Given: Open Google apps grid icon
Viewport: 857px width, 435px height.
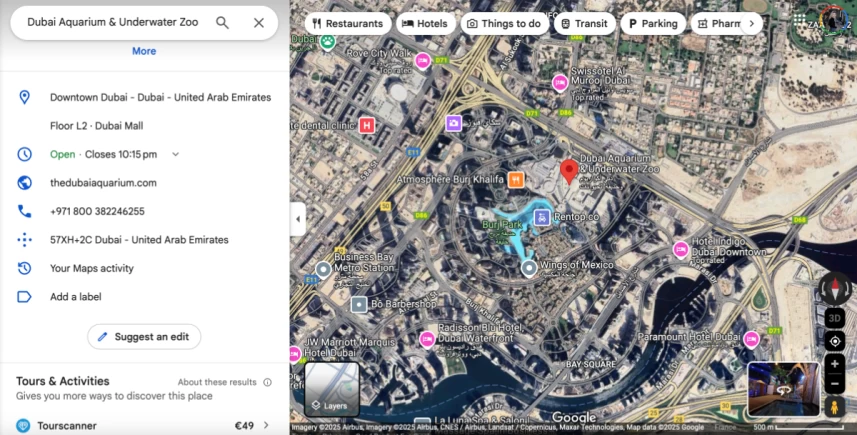Looking at the screenshot, I should pos(800,20).
